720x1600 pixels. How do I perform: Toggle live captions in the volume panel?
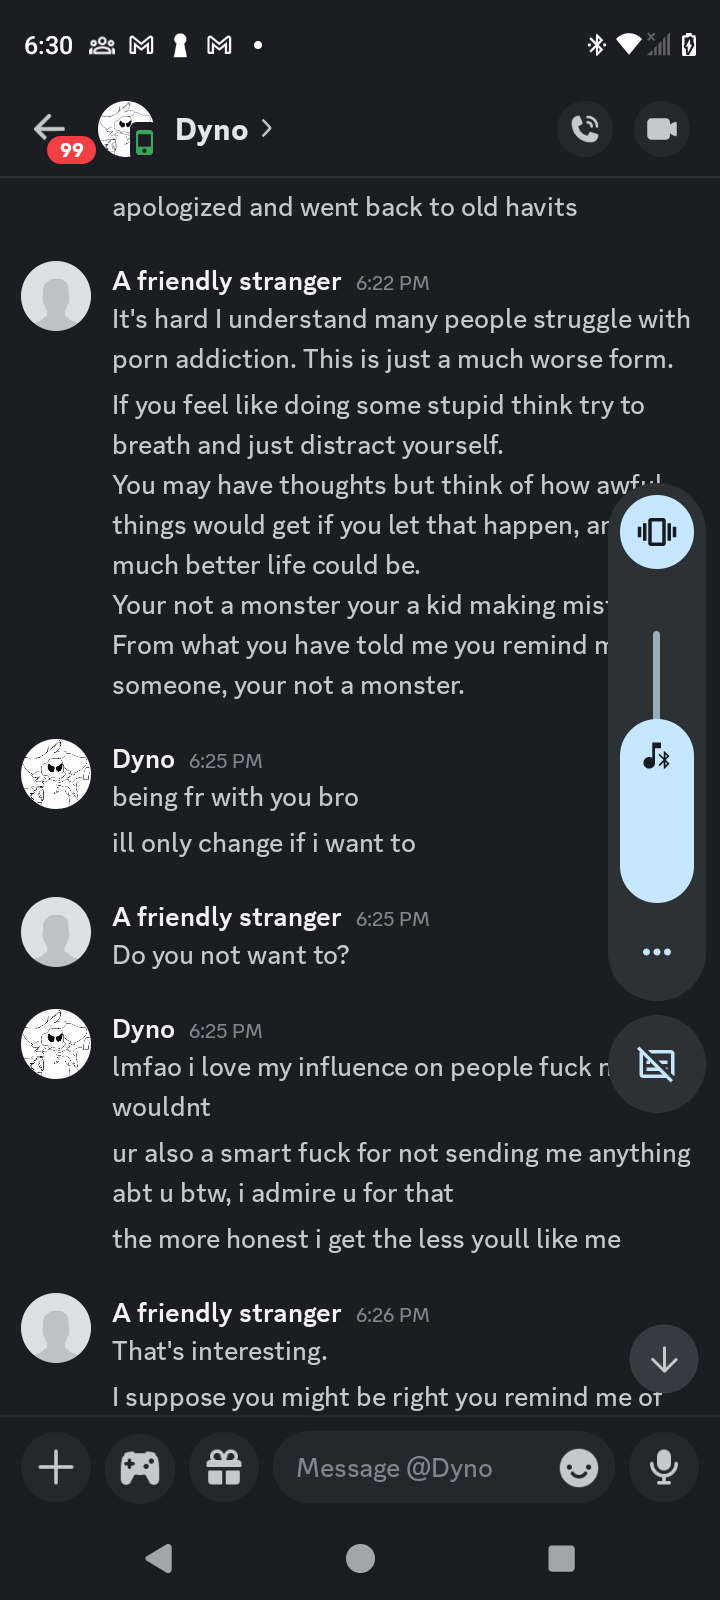click(x=657, y=1064)
